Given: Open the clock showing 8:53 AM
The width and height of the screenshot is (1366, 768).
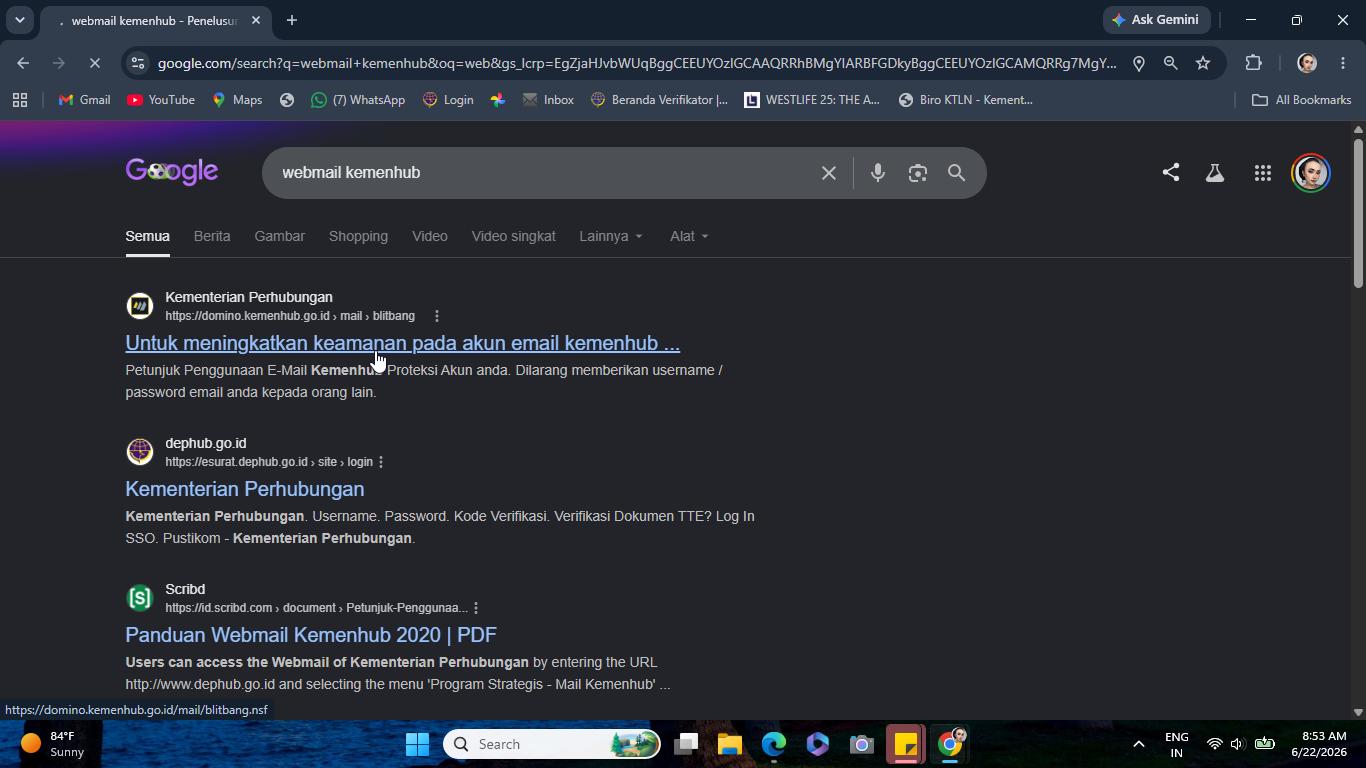Looking at the screenshot, I should [x=1318, y=744].
